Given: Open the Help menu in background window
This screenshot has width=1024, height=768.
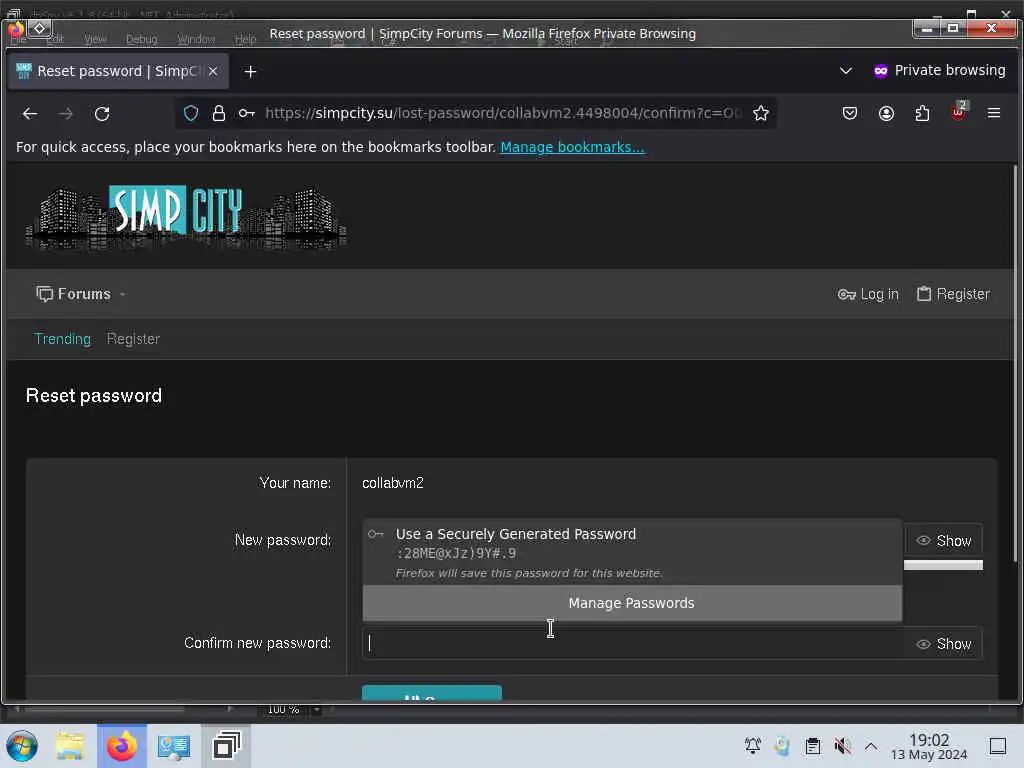Looking at the screenshot, I should 246,39.
